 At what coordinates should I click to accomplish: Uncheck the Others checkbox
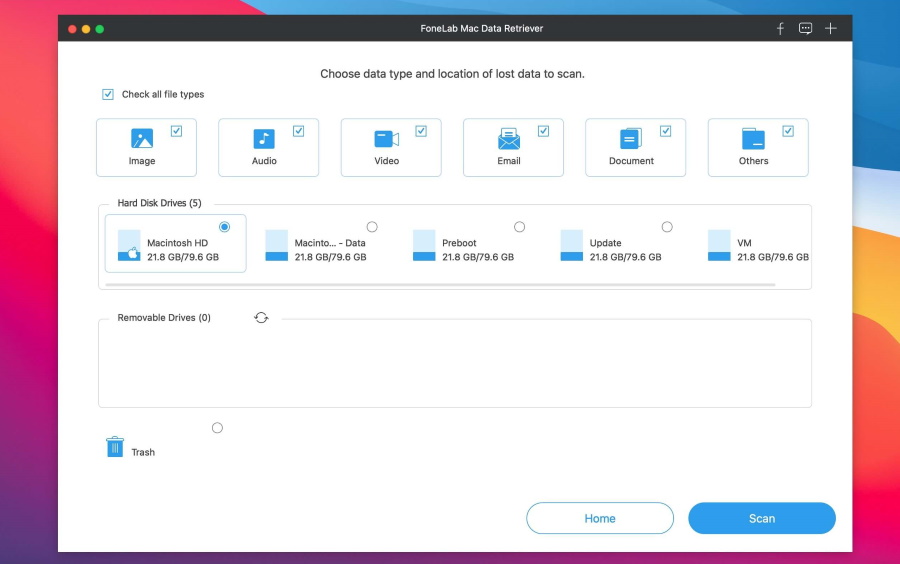(x=788, y=131)
